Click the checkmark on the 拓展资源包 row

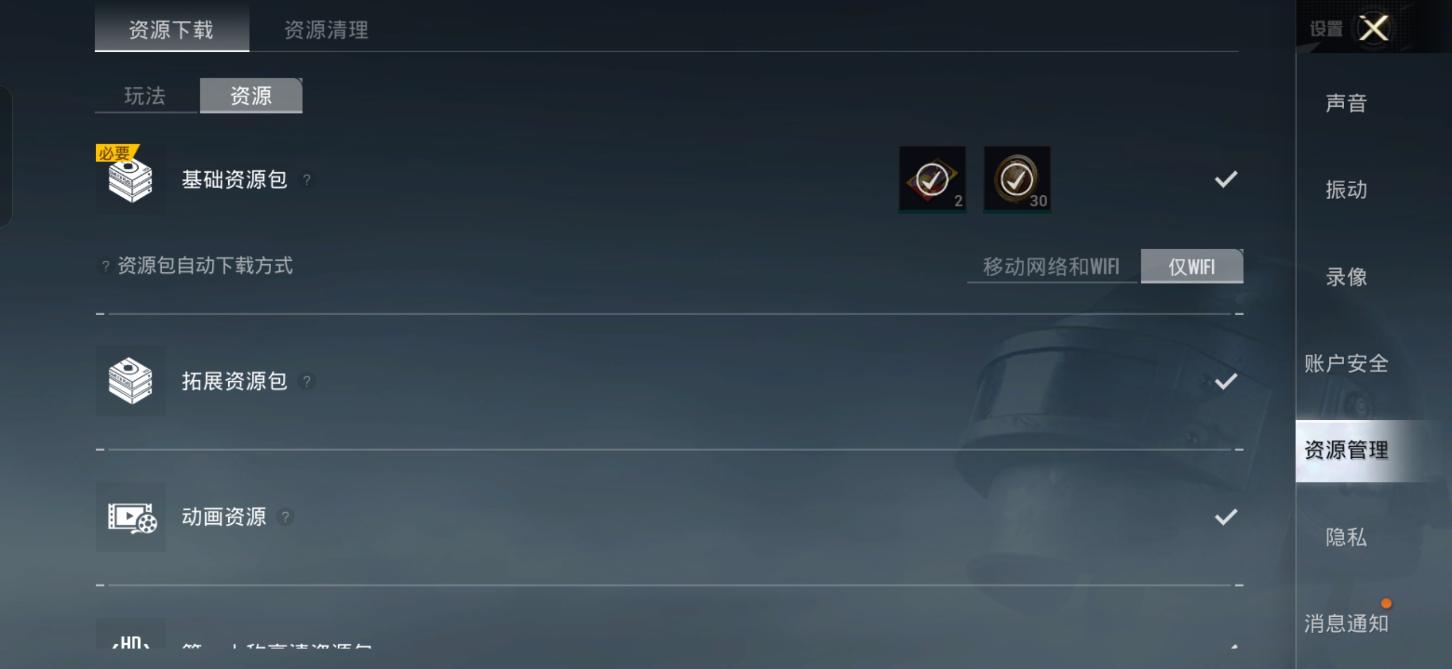1226,381
